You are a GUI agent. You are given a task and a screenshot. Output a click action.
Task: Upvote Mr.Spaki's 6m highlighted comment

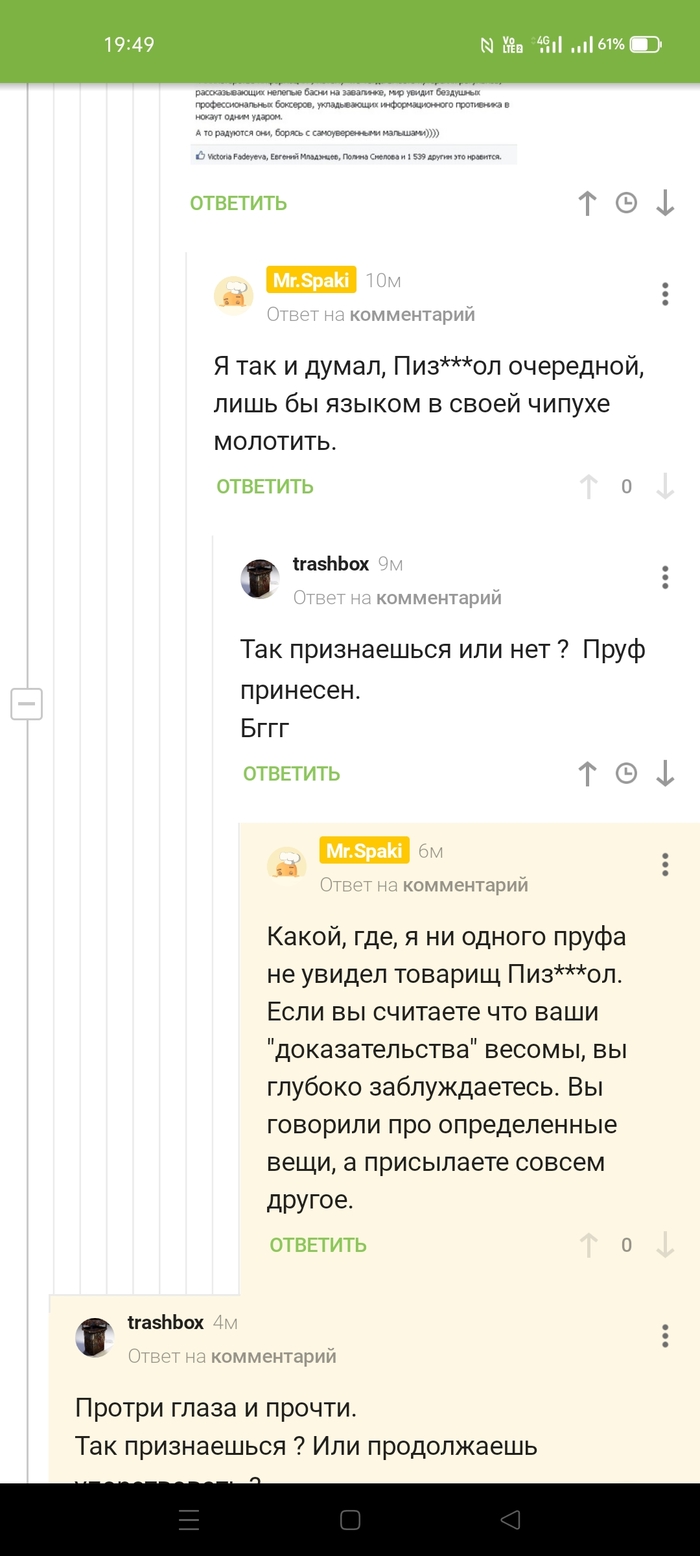tap(589, 1245)
